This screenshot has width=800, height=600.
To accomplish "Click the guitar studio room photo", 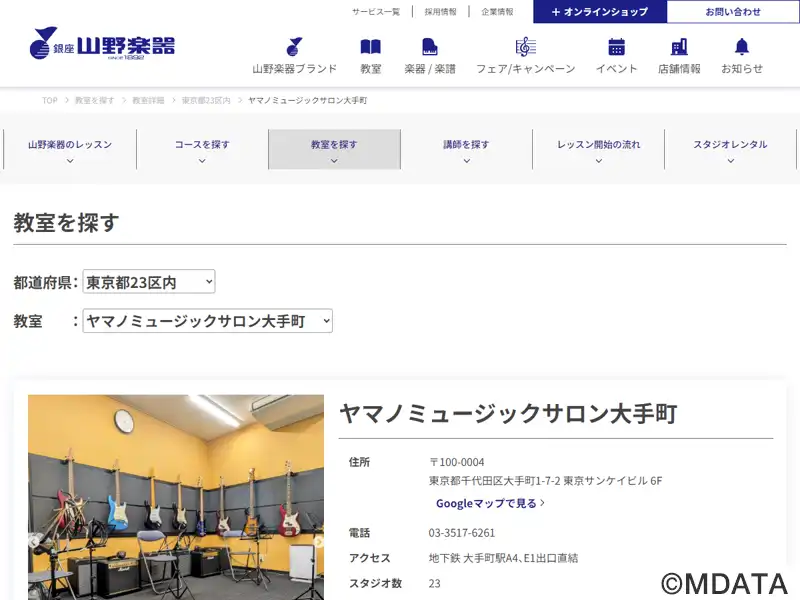I will [176, 497].
